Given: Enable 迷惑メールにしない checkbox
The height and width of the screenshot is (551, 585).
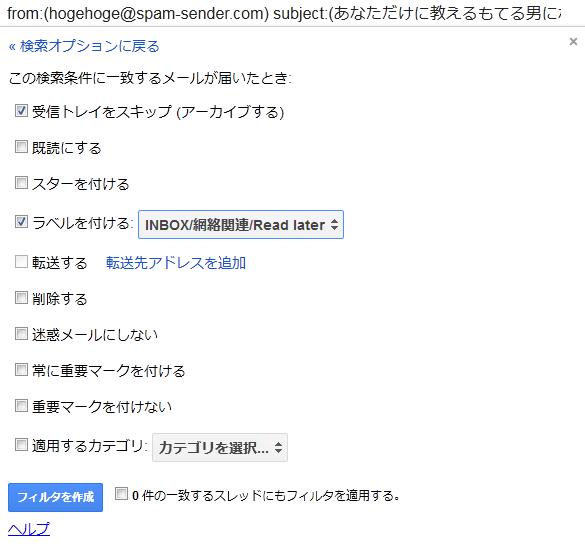Looking at the screenshot, I should pos(21,334).
